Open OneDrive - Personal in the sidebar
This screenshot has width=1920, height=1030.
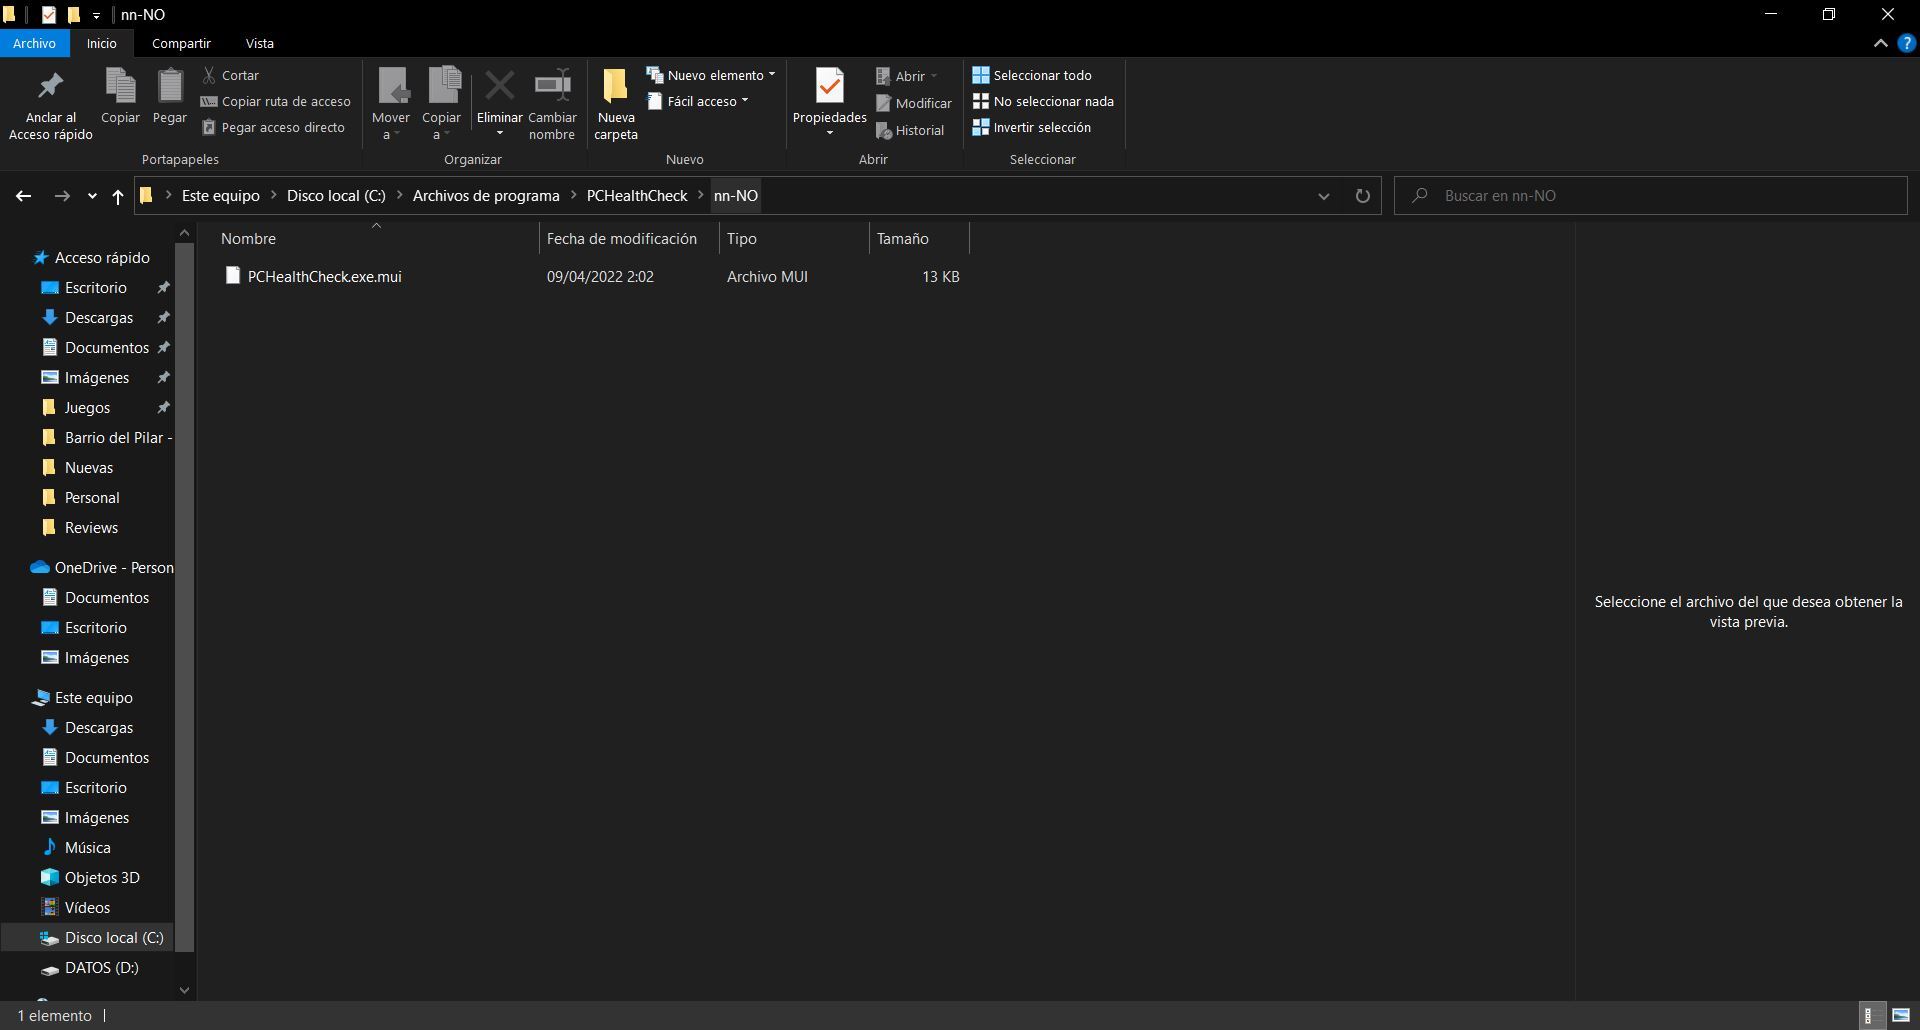point(113,568)
